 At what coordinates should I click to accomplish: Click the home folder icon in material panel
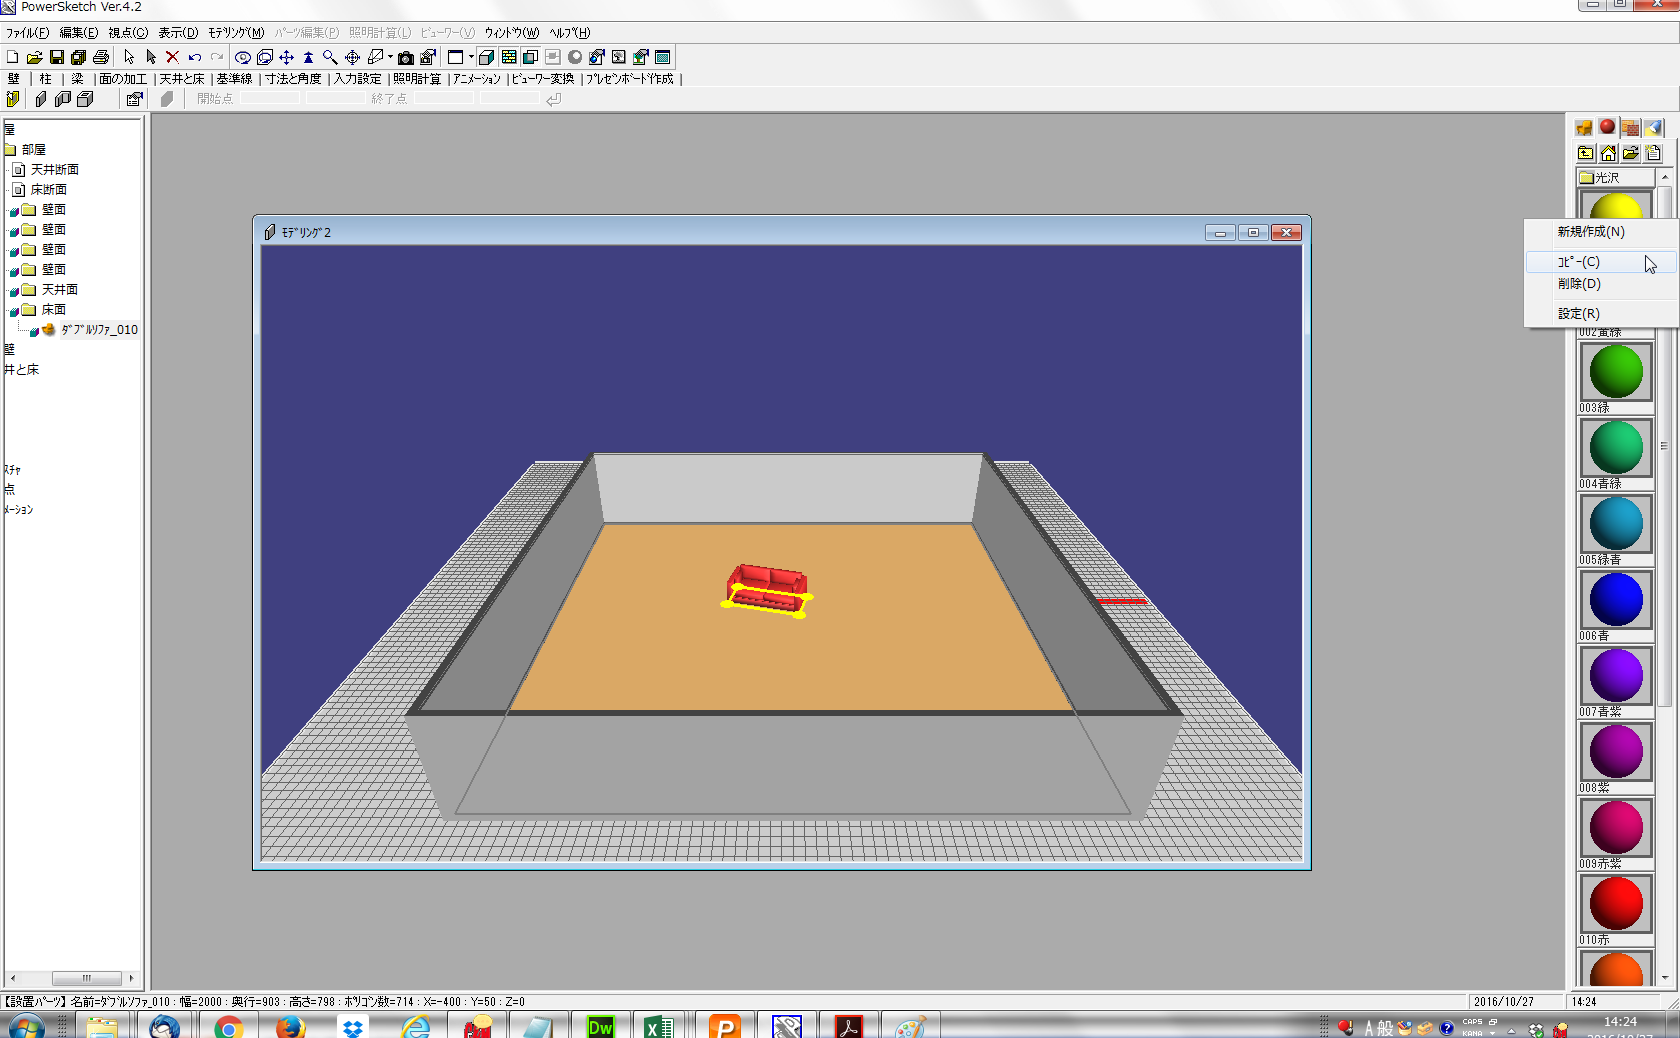coord(1608,153)
